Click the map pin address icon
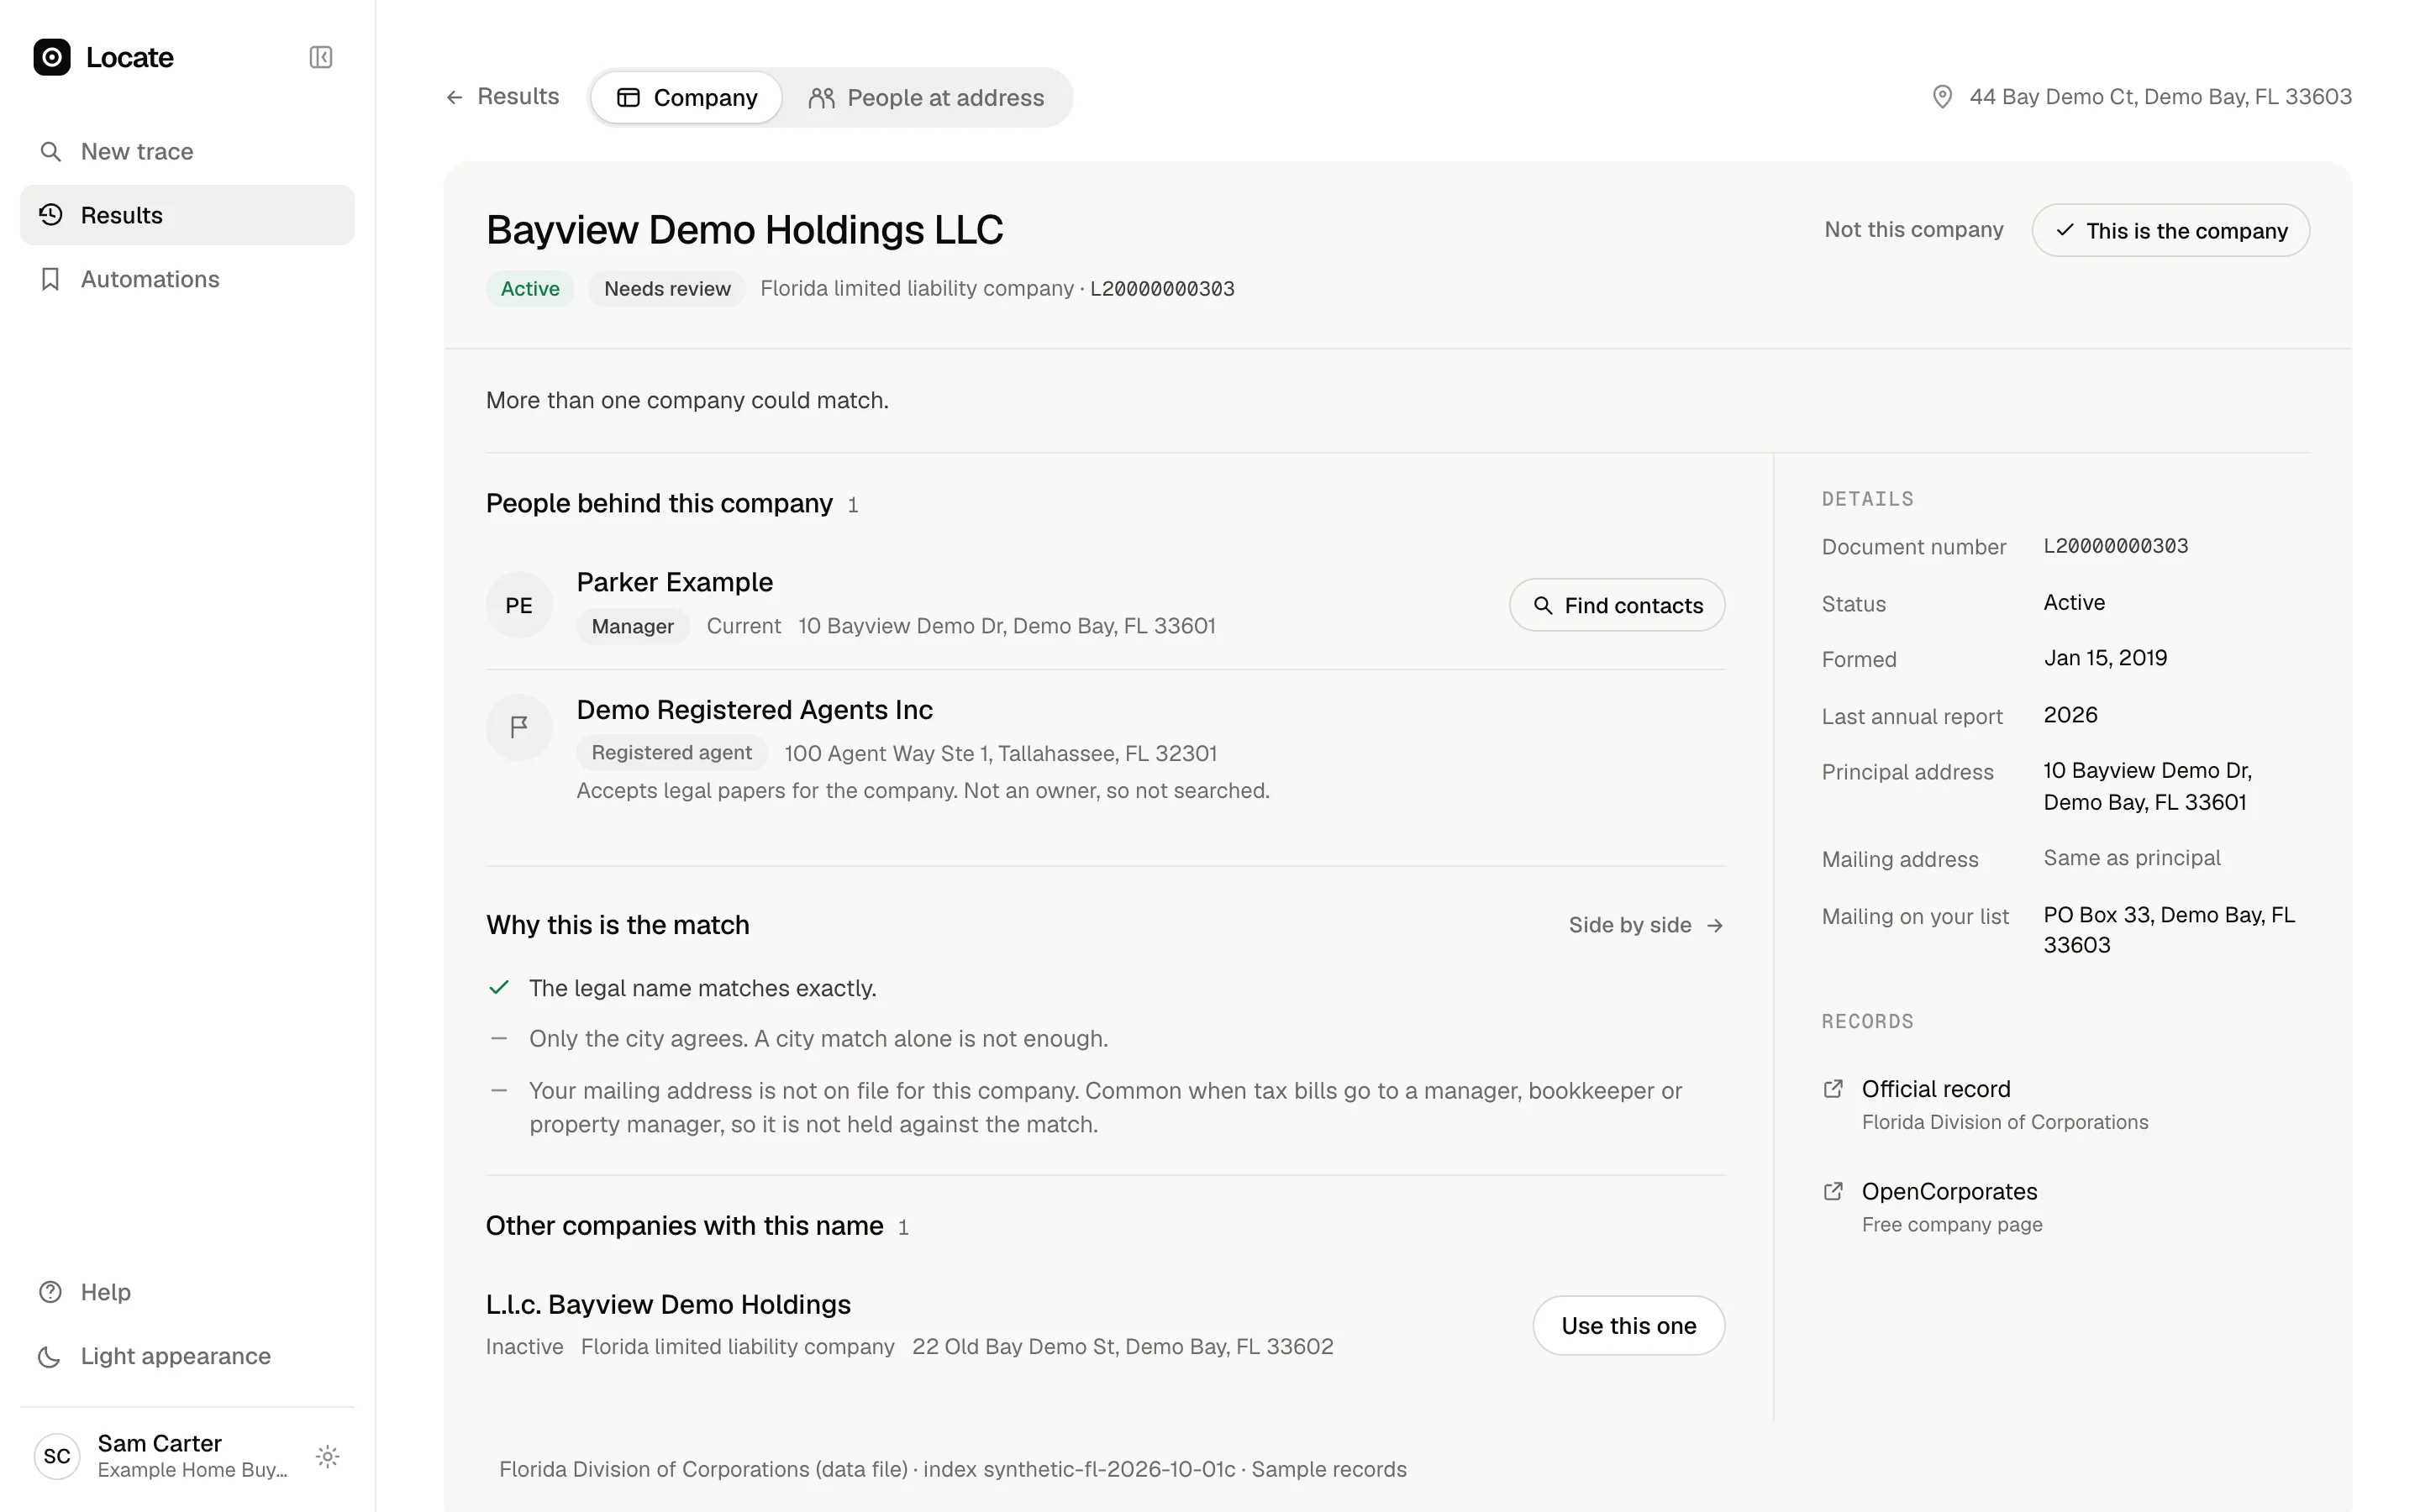Screen dimensions: 2420x1512 (1942, 97)
